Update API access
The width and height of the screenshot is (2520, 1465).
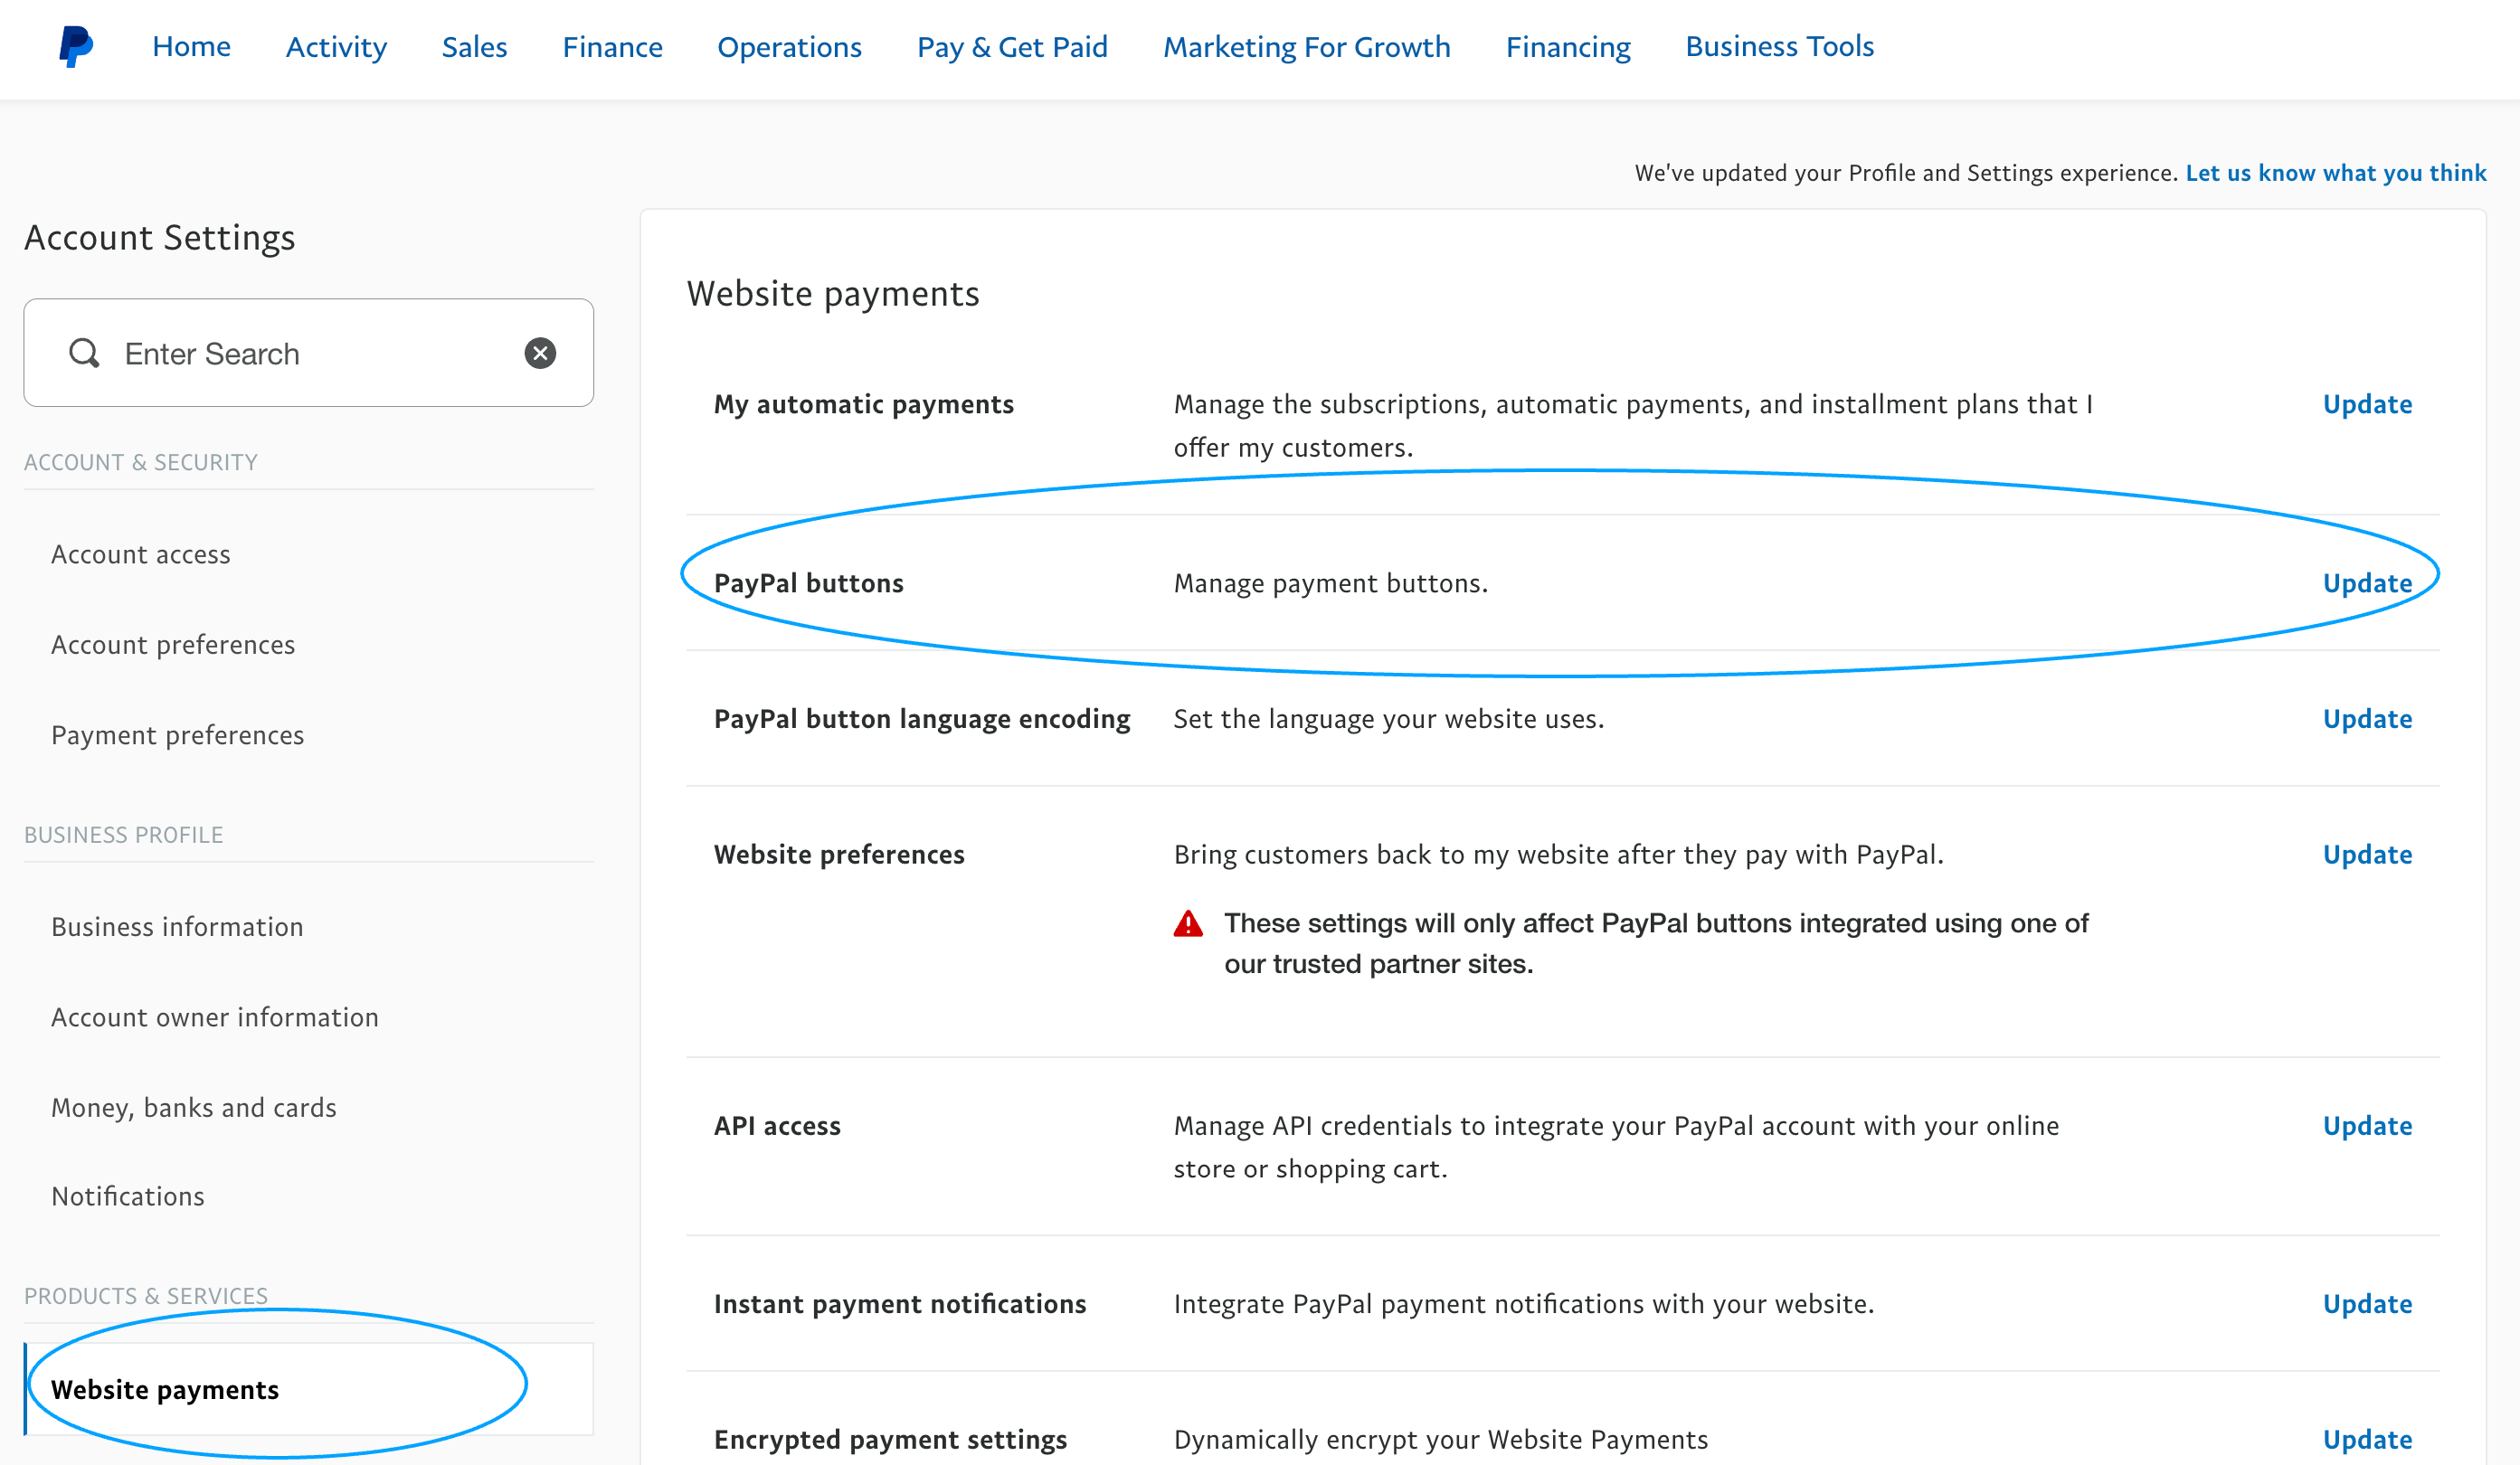[x=2367, y=1126]
